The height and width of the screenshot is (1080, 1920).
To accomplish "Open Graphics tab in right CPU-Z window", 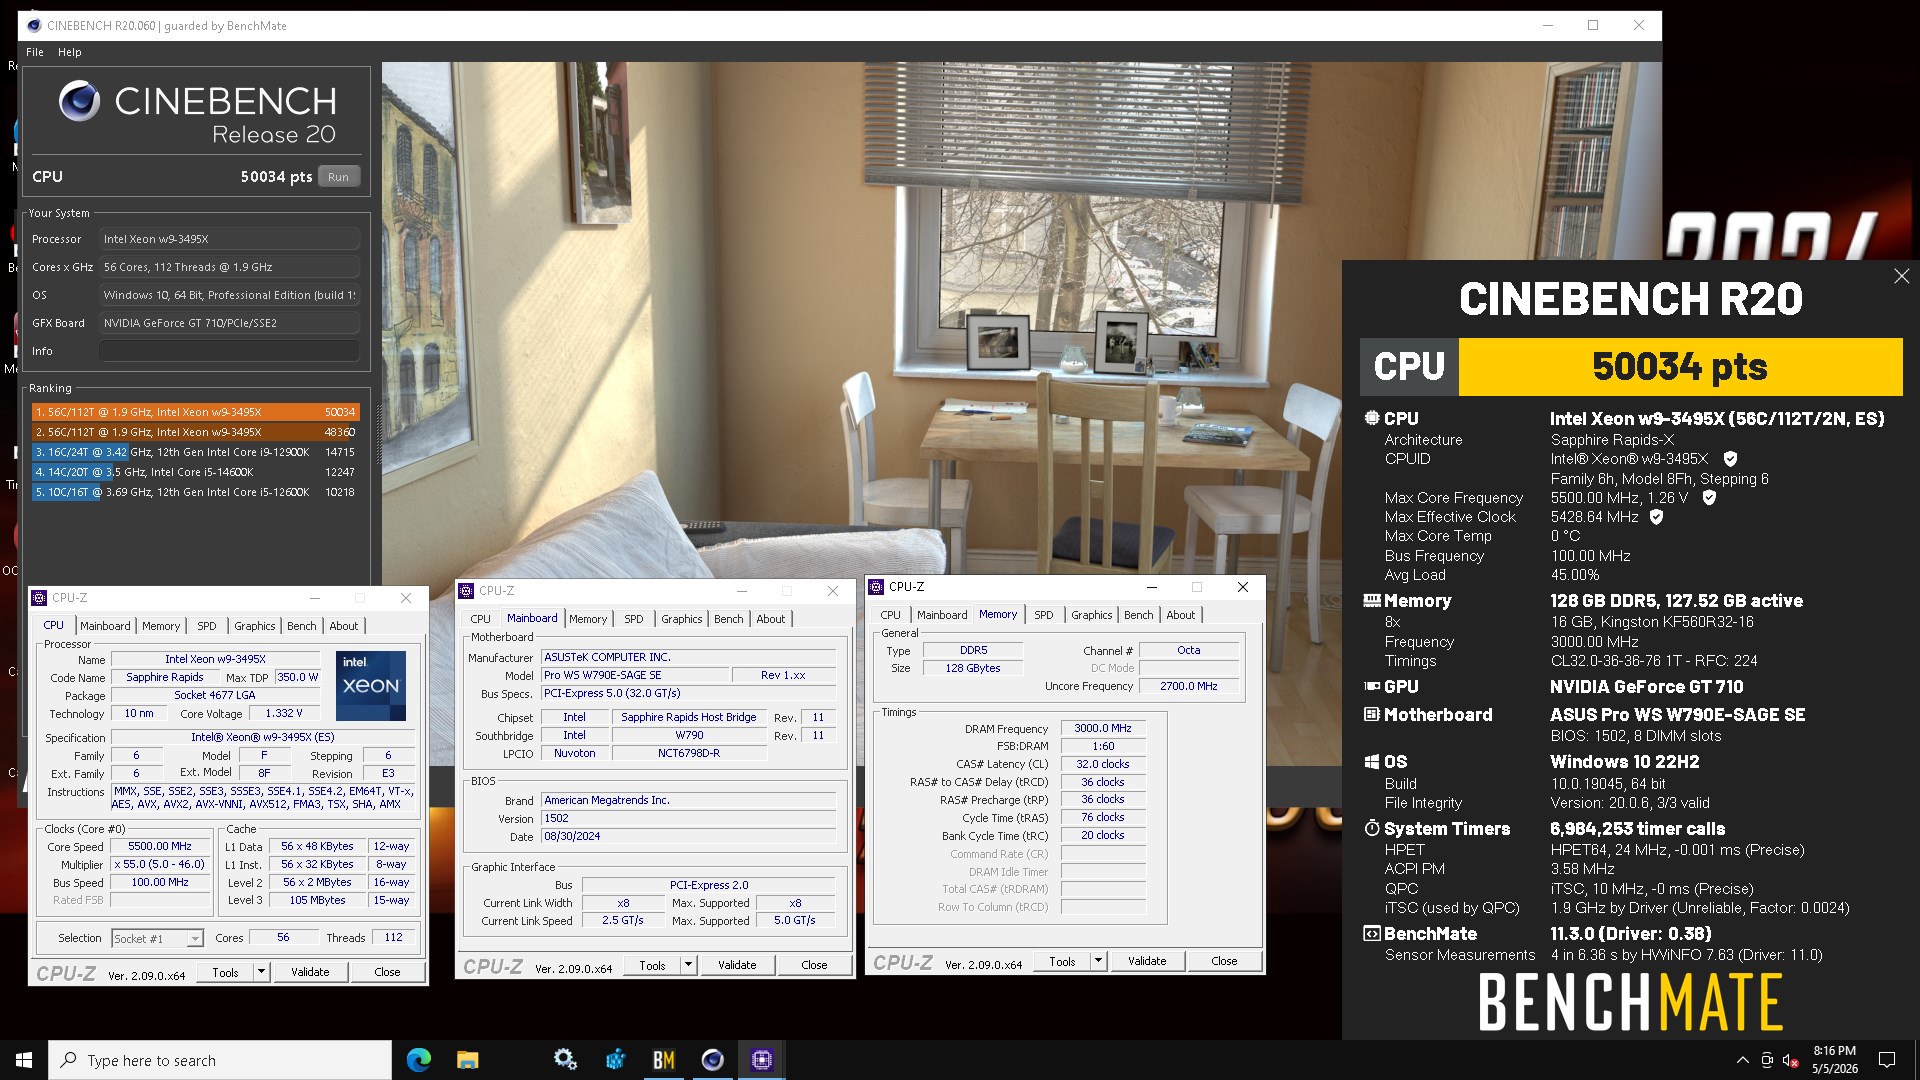I will click(1091, 615).
